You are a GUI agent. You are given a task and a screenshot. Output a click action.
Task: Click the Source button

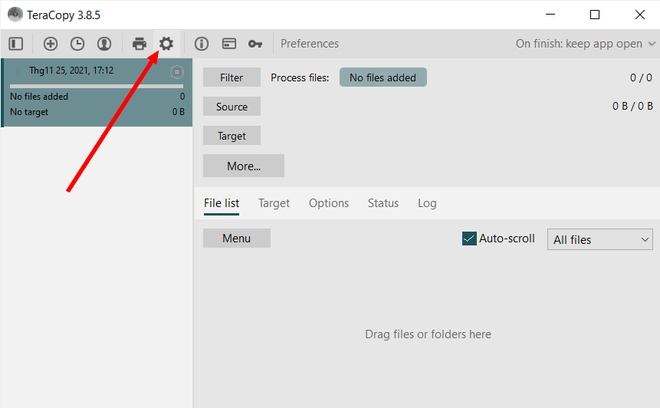pos(231,106)
